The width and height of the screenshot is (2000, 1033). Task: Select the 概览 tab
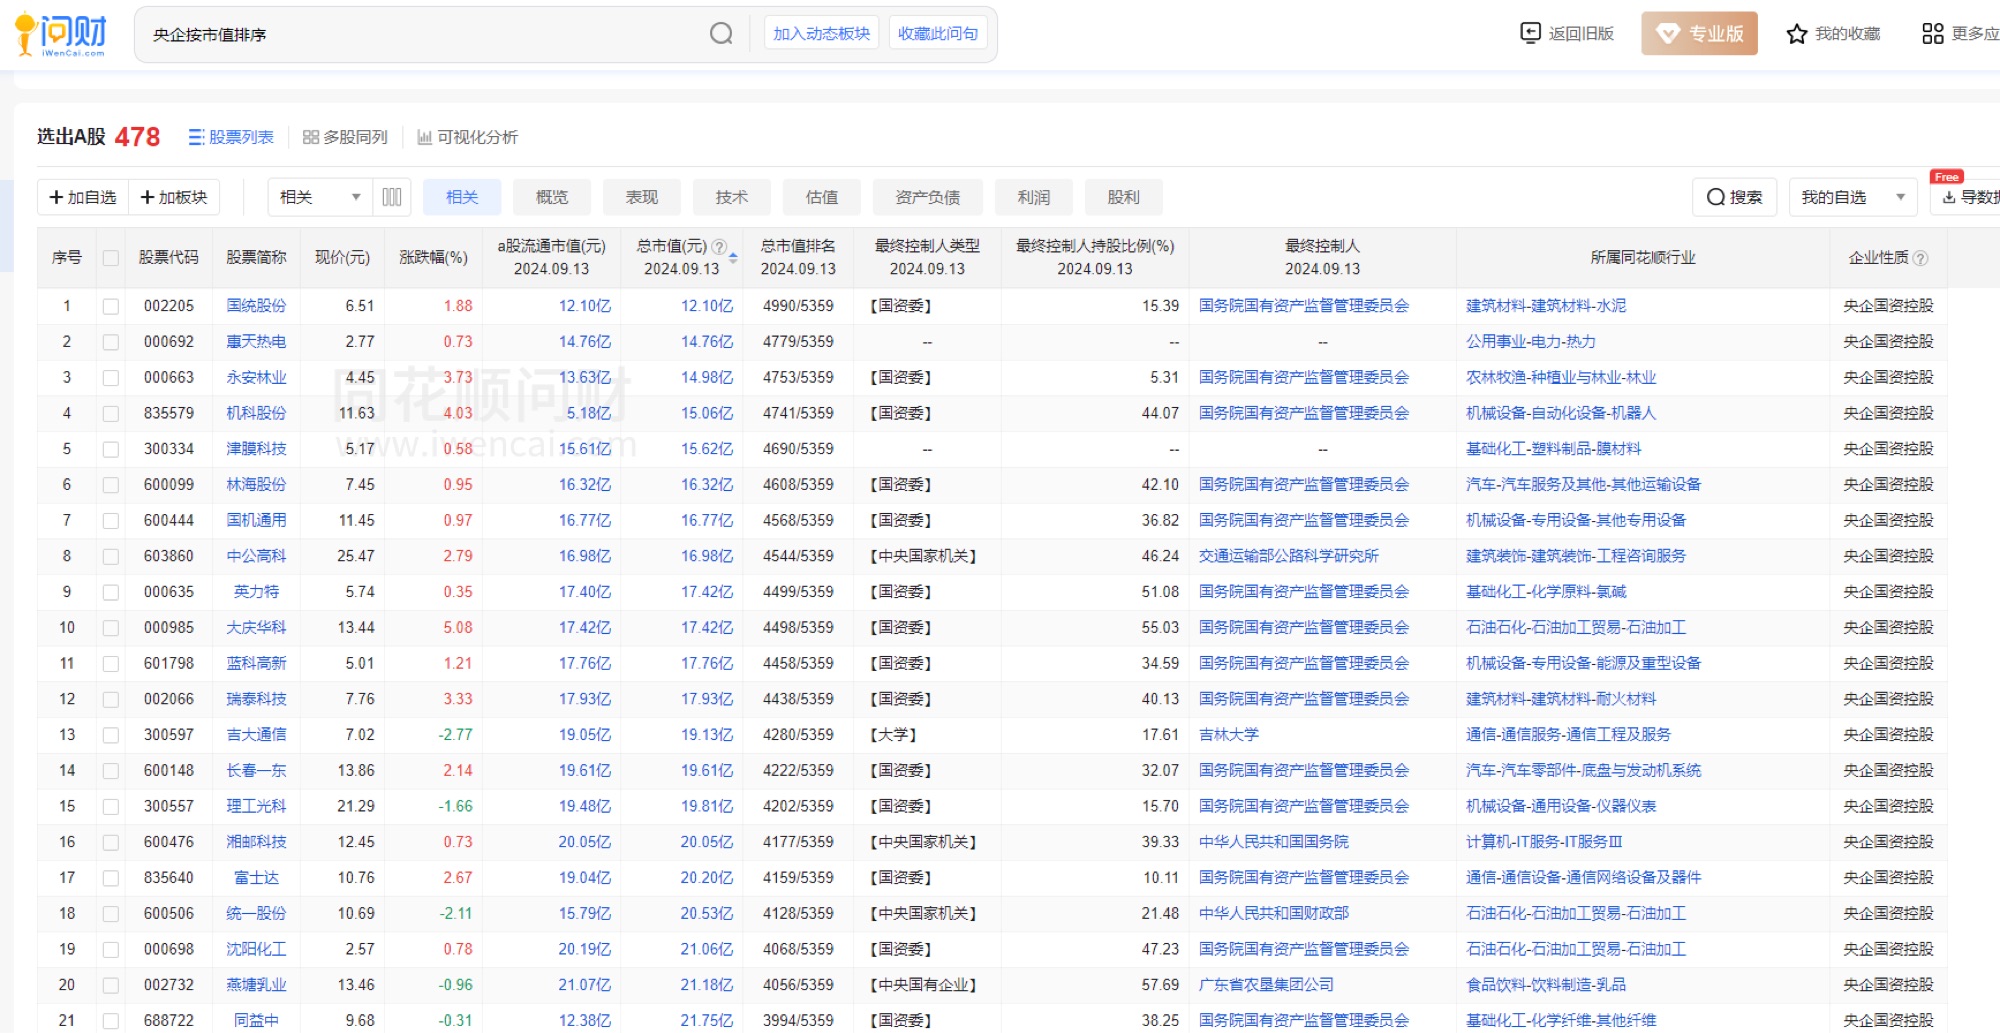pyautogui.click(x=552, y=197)
